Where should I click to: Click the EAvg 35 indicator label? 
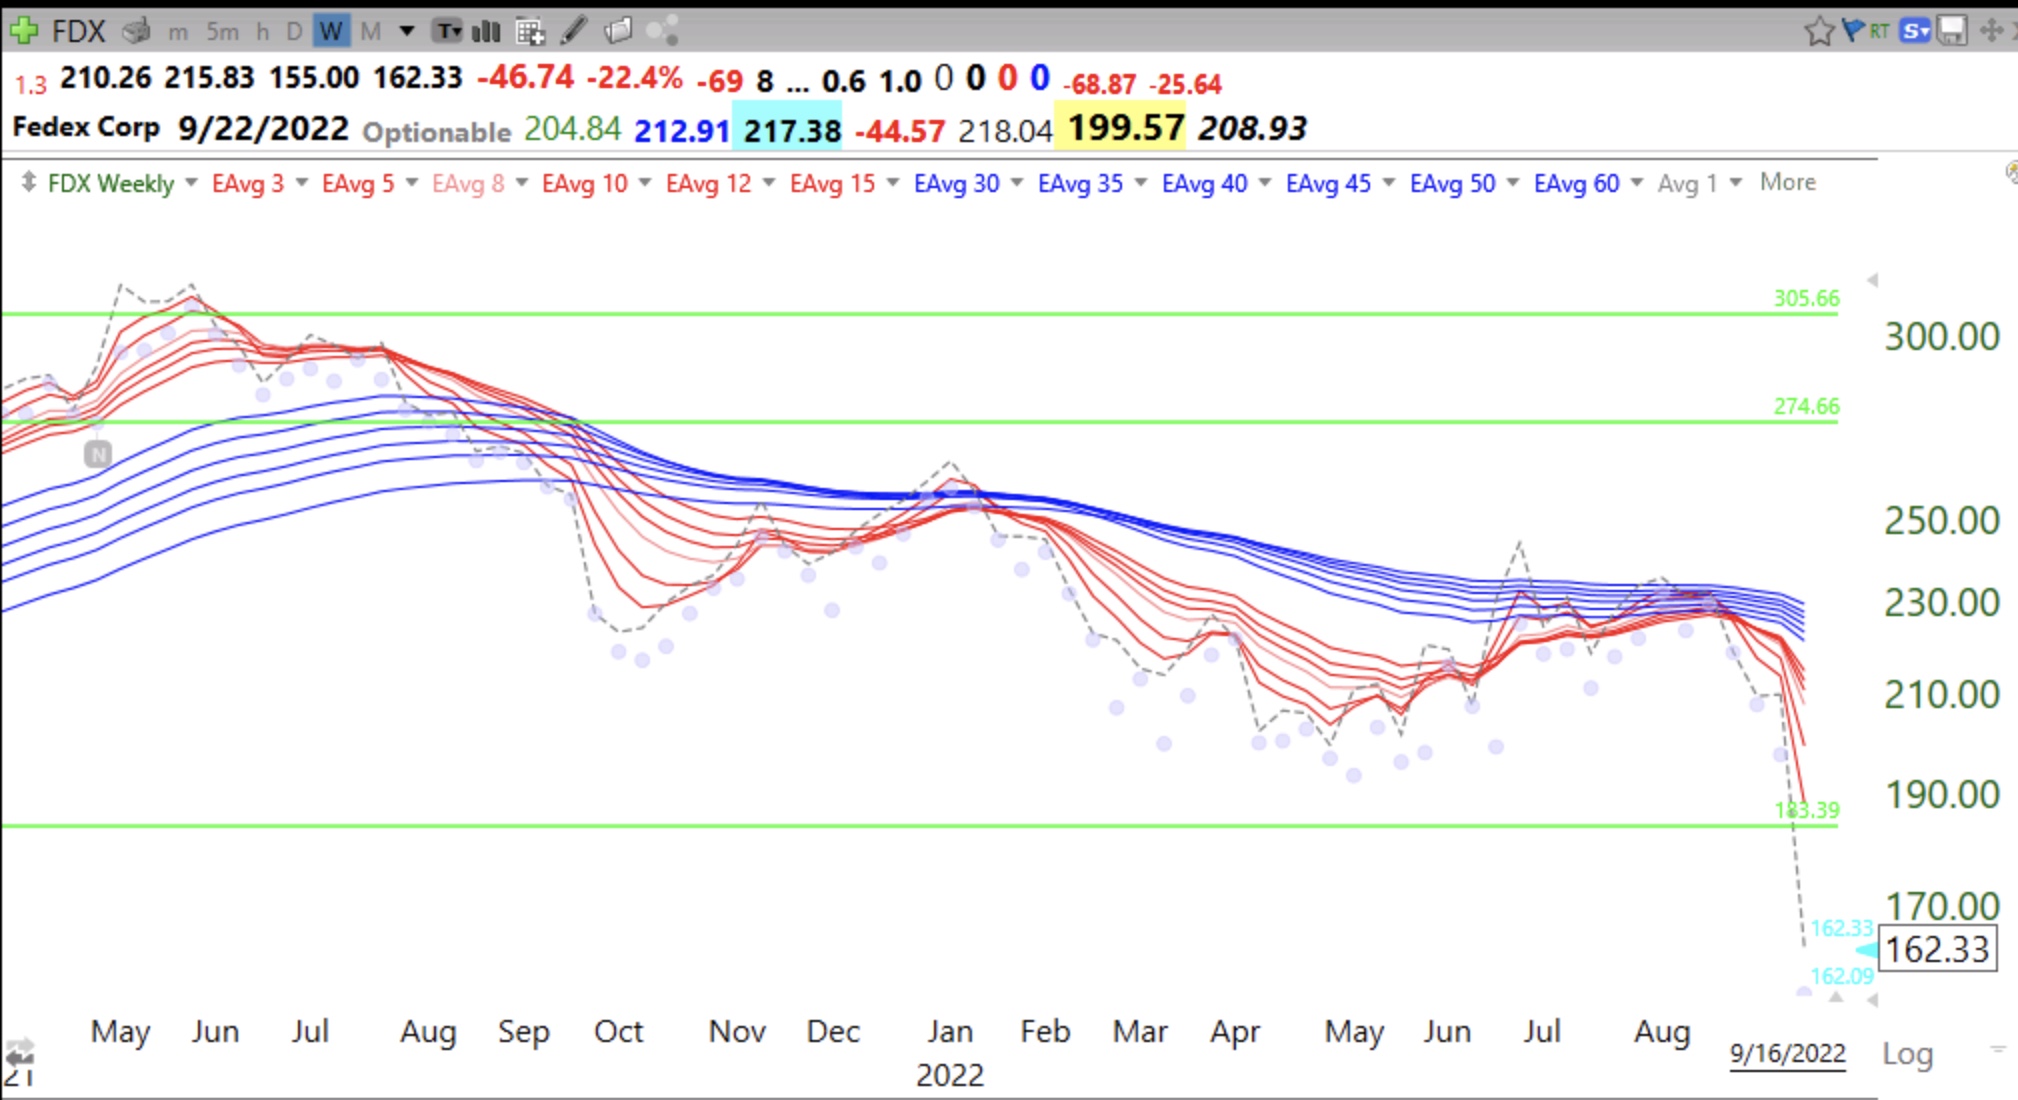[1080, 184]
